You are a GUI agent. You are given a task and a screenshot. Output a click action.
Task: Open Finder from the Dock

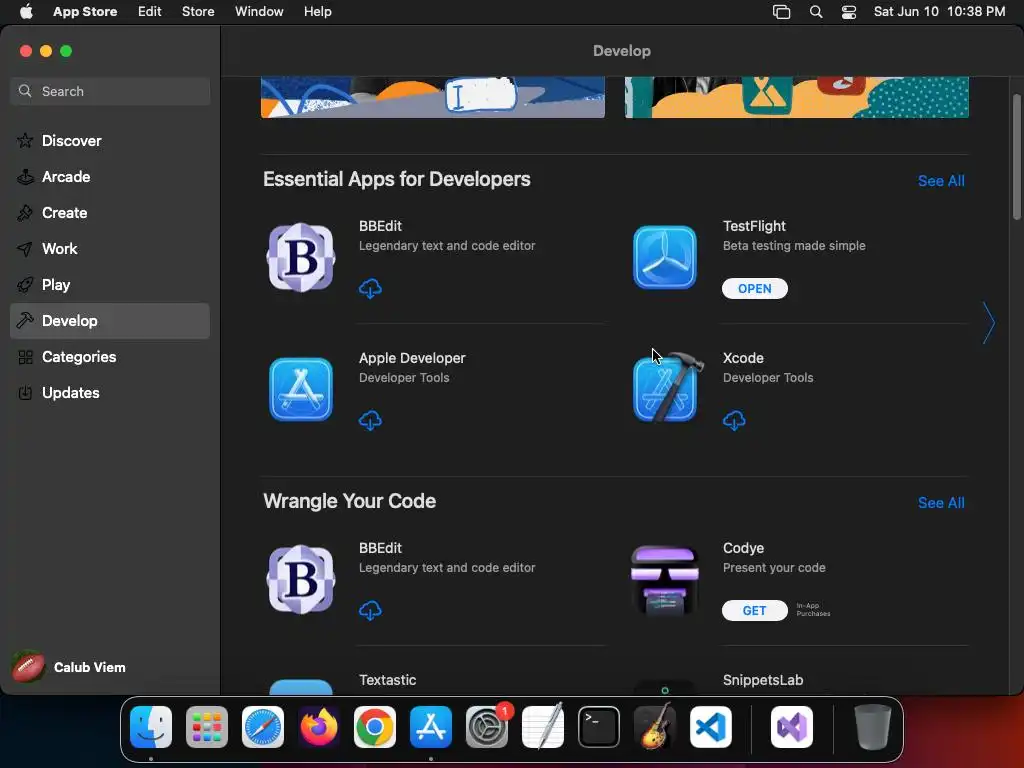[x=151, y=727]
